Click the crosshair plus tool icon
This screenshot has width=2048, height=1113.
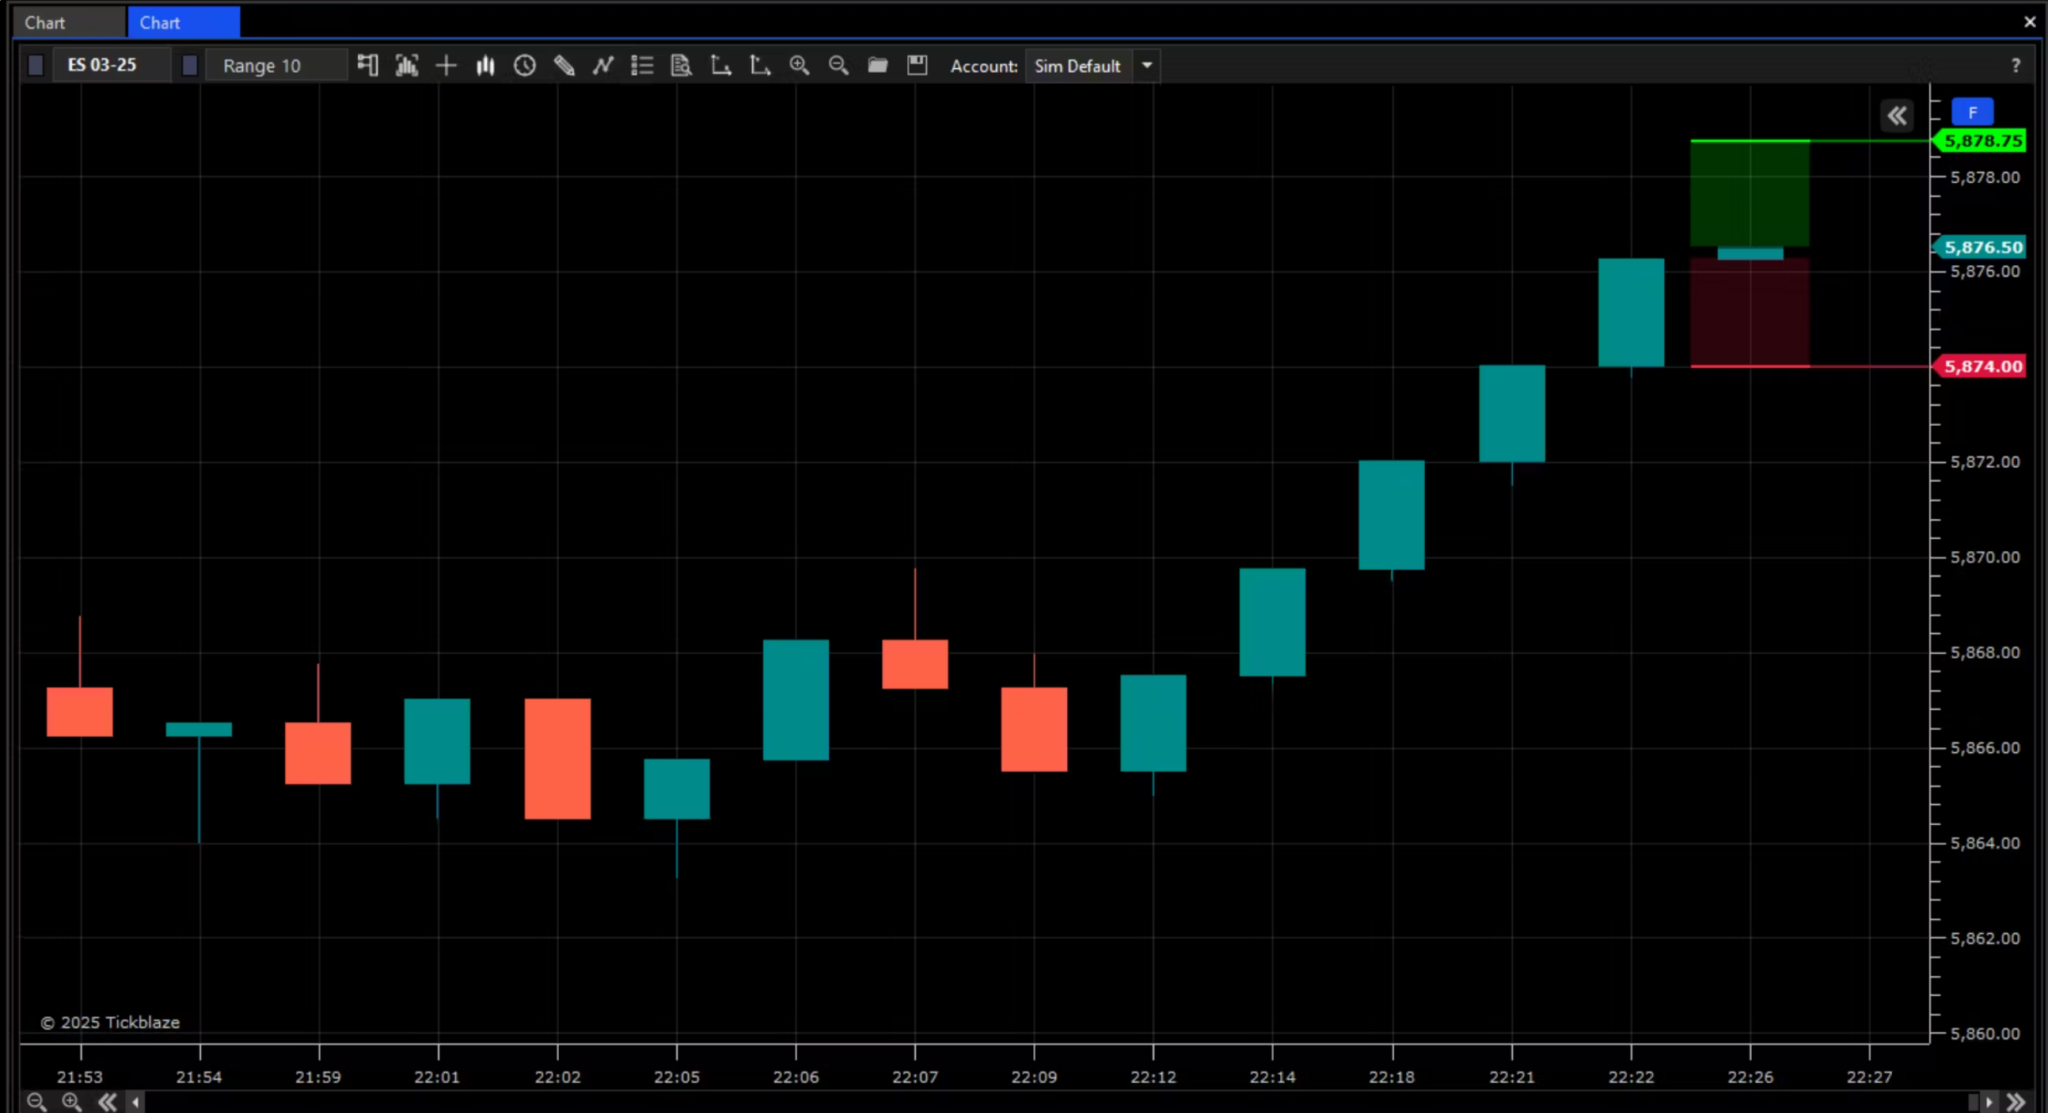(x=446, y=66)
